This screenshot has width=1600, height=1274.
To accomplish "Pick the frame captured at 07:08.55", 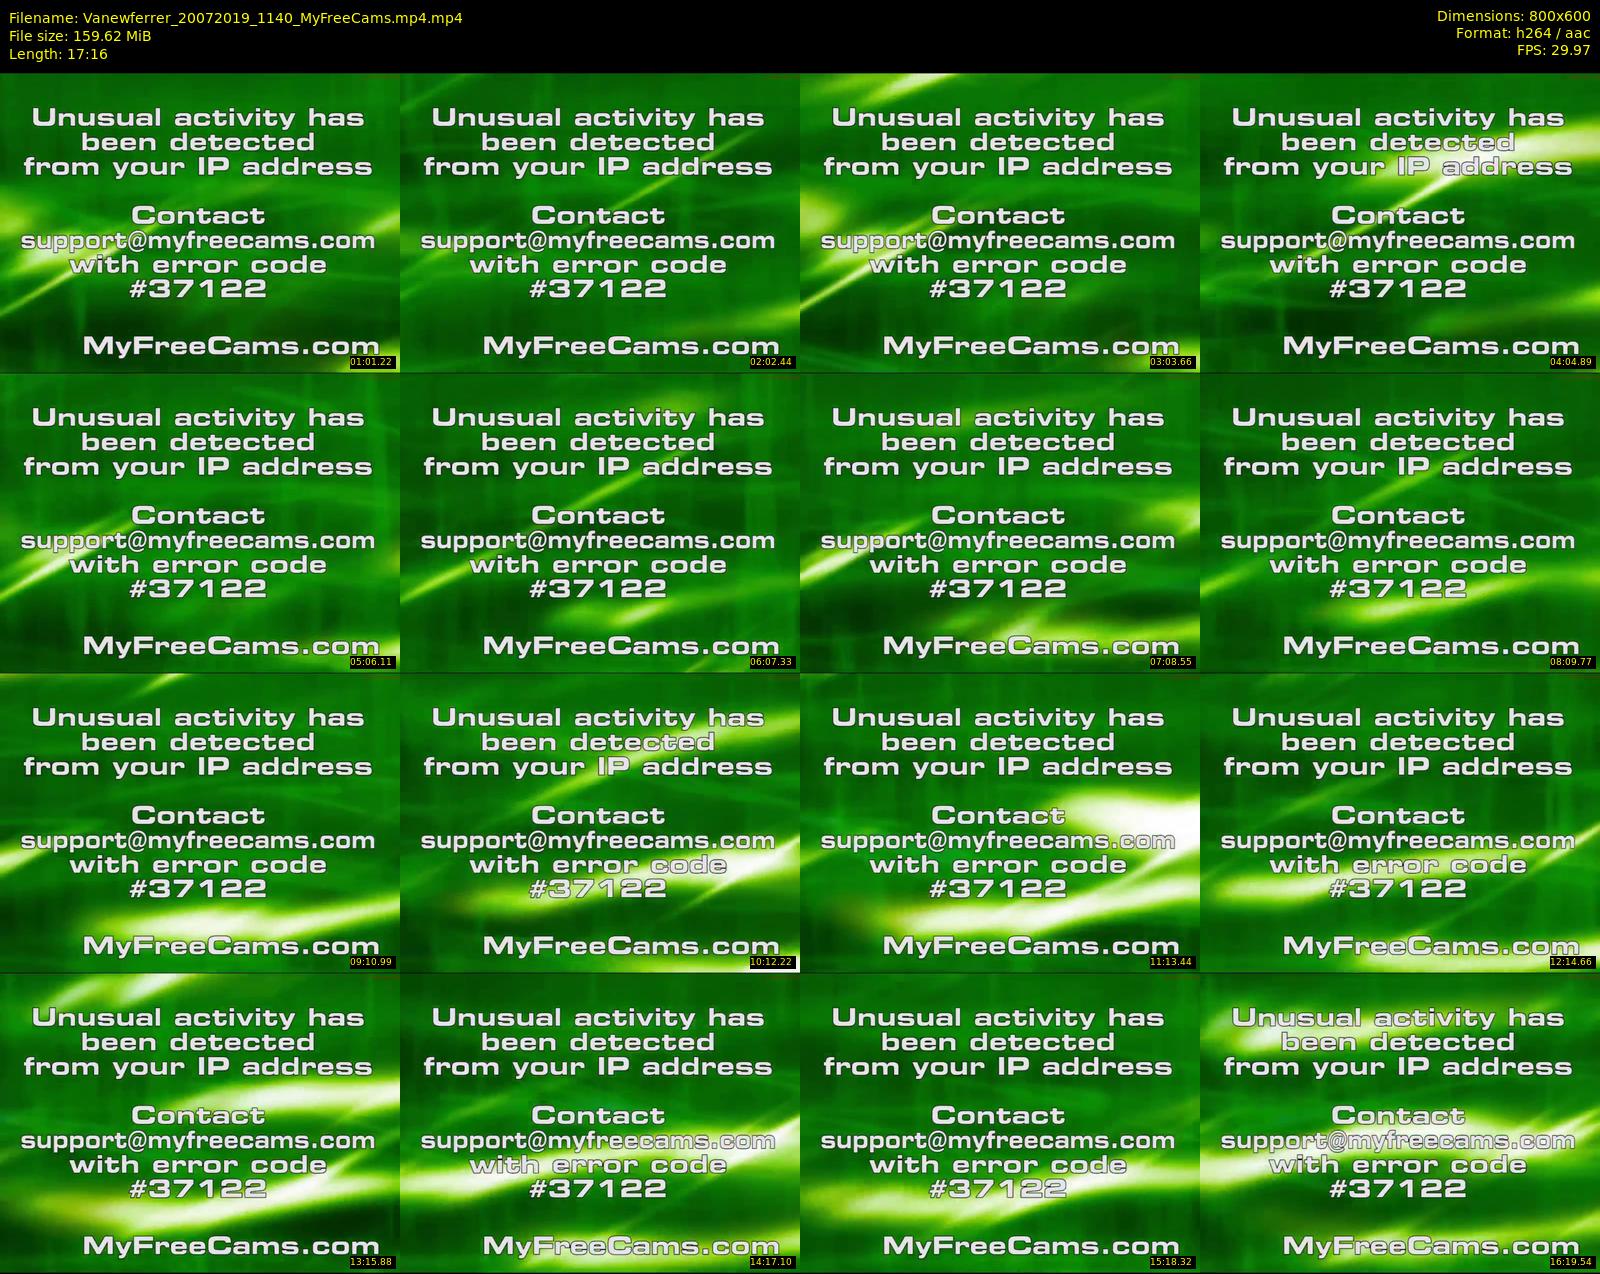I will (1000, 522).
